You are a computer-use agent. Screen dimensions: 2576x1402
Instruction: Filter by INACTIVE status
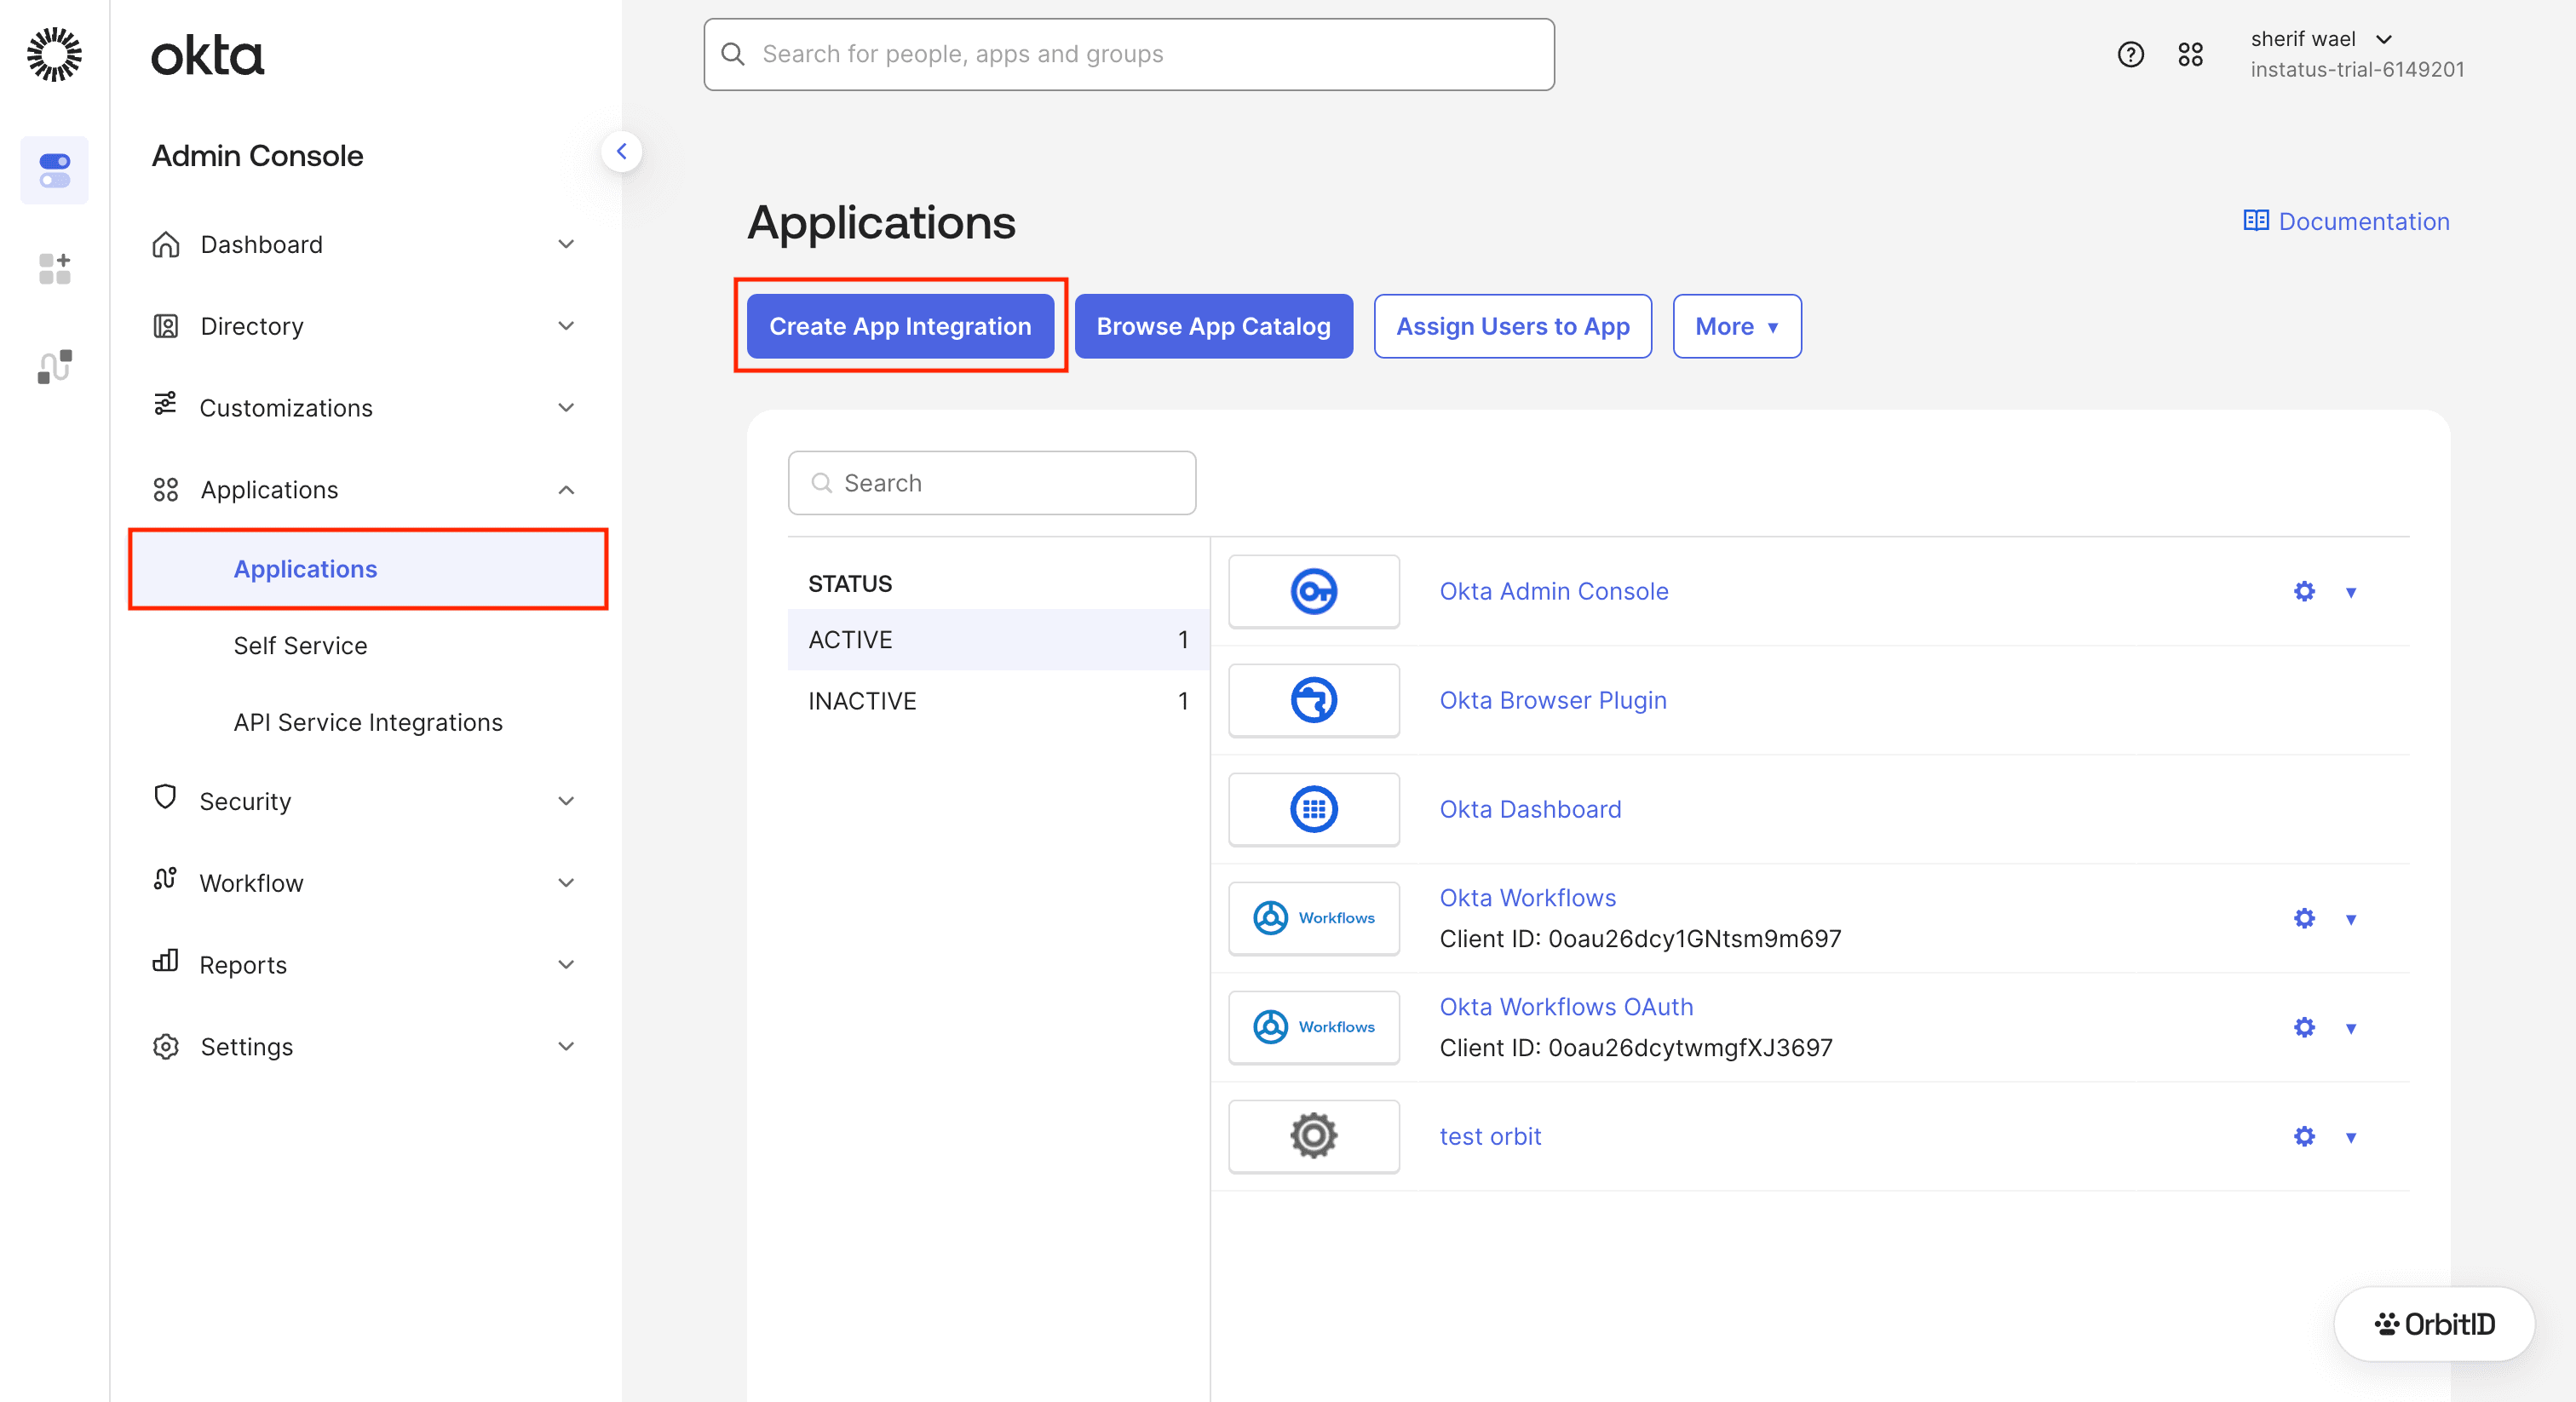(998, 701)
